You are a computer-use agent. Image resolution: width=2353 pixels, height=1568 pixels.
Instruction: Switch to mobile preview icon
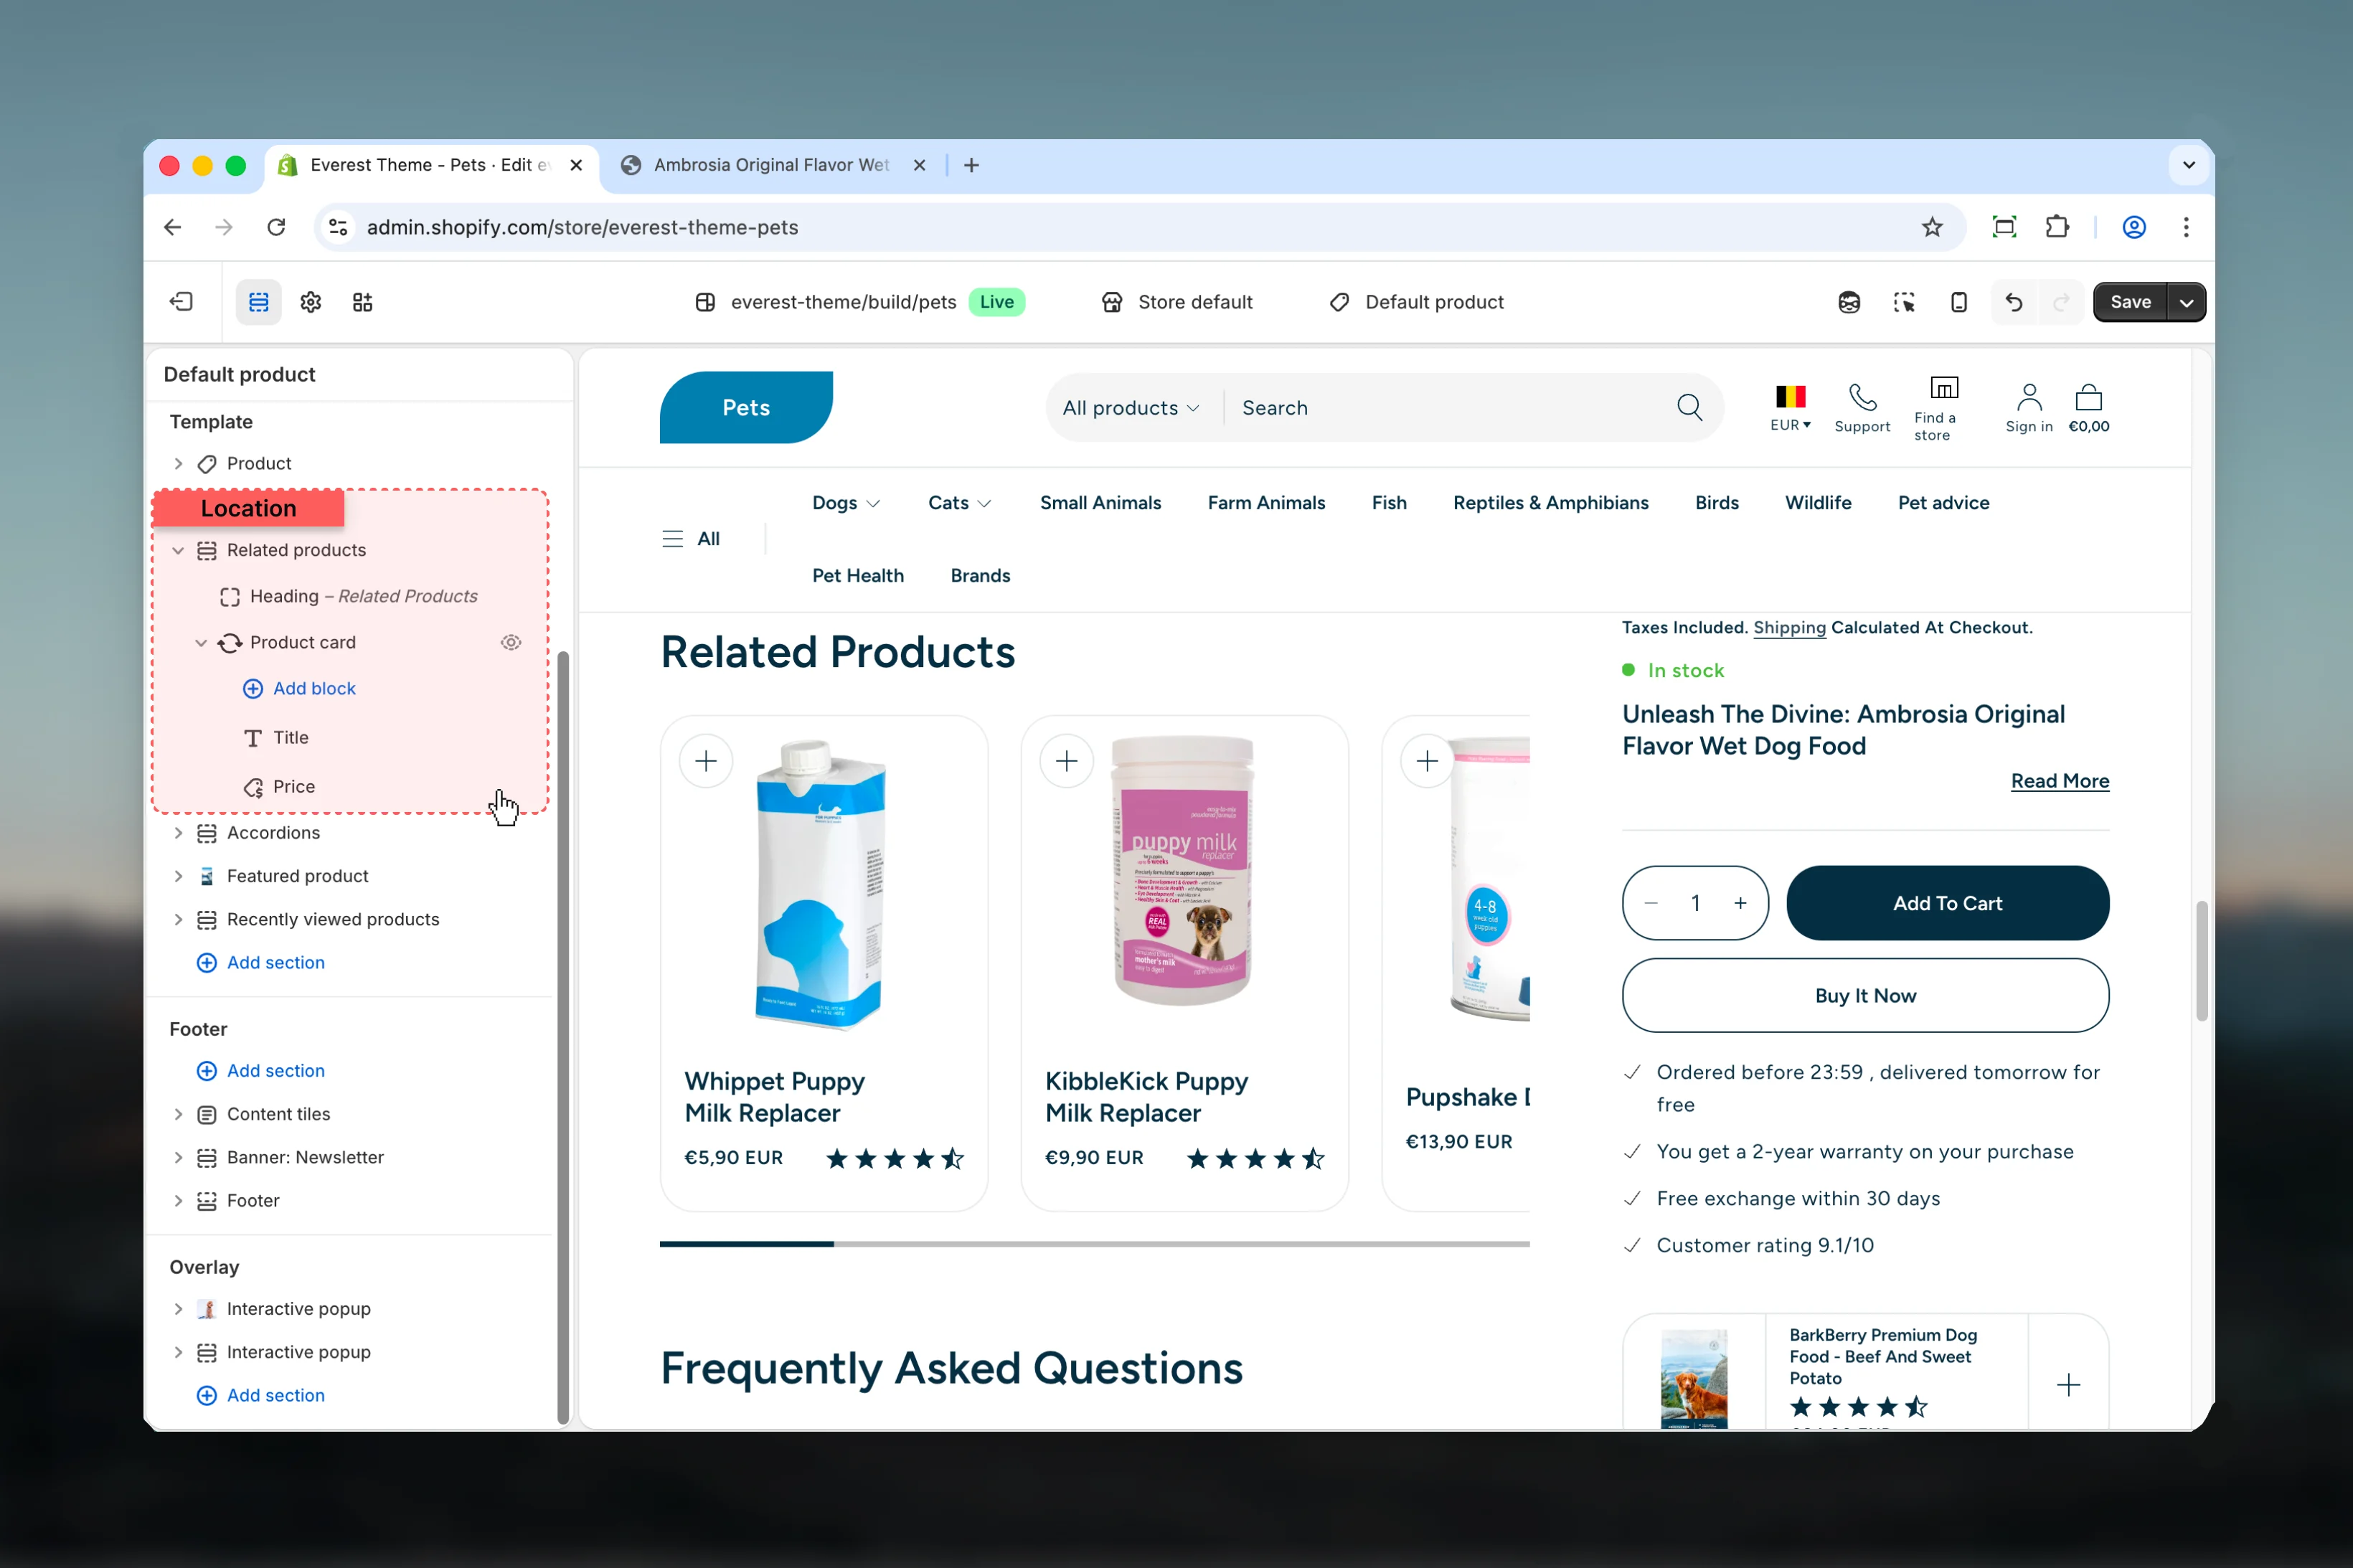(1959, 302)
